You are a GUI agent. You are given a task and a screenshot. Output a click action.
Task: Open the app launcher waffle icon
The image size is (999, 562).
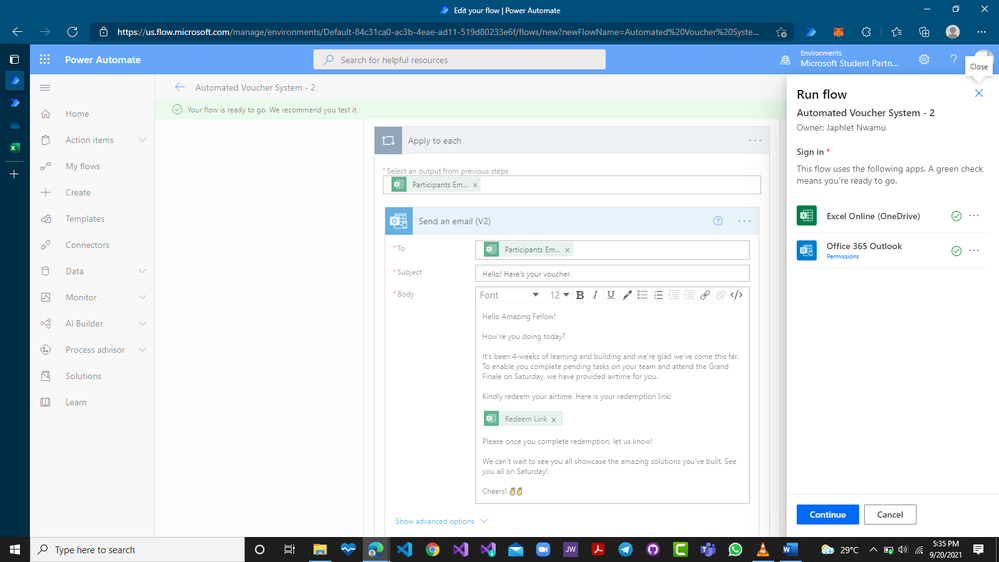[x=45, y=59]
